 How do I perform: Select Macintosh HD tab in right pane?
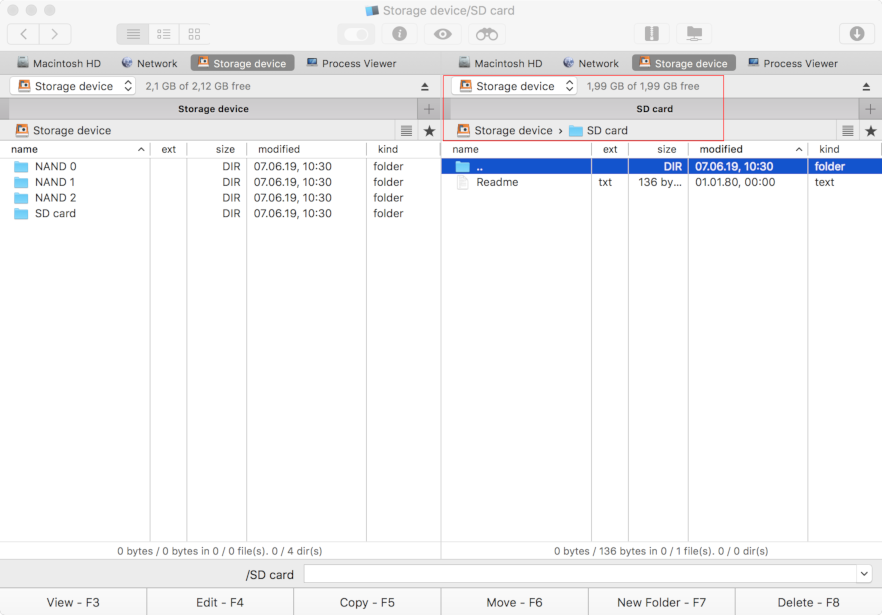coord(500,63)
